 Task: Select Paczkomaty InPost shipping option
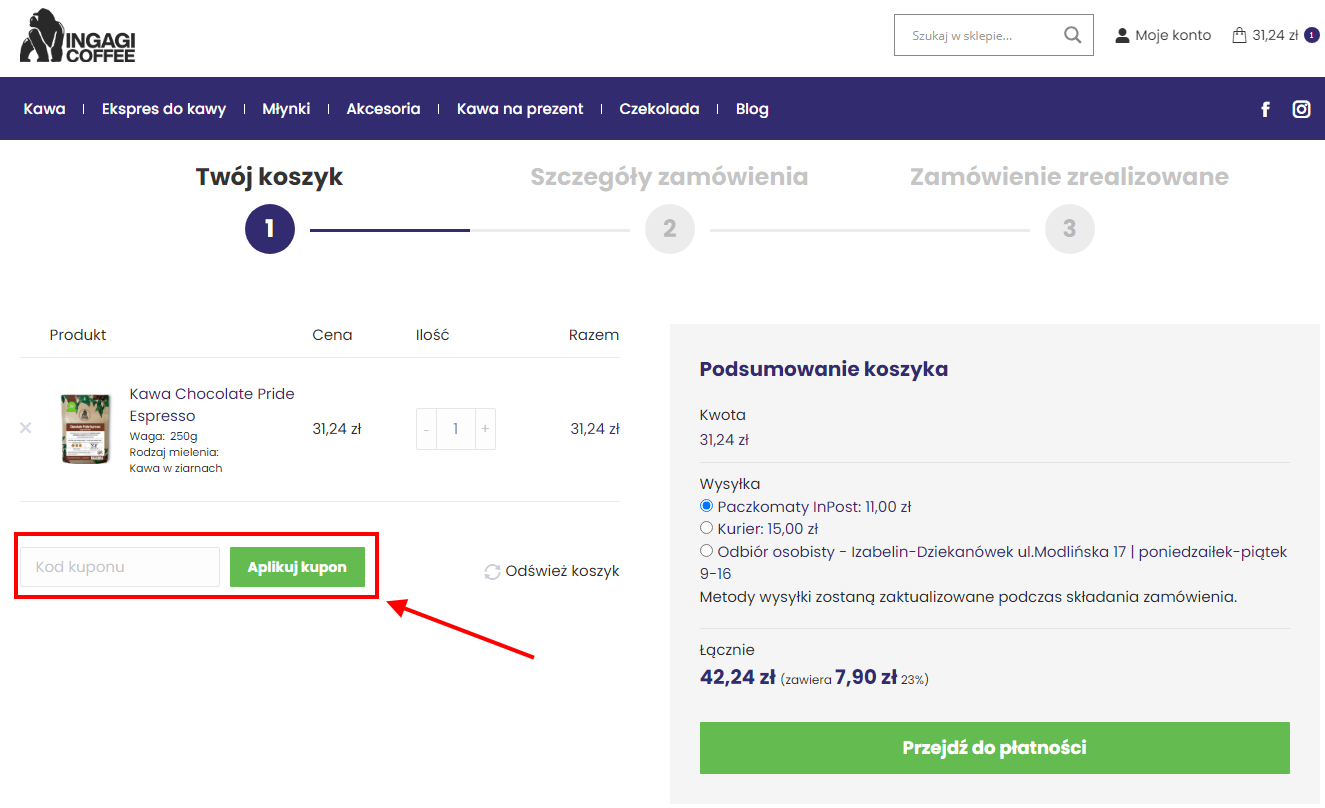[x=706, y=506]
